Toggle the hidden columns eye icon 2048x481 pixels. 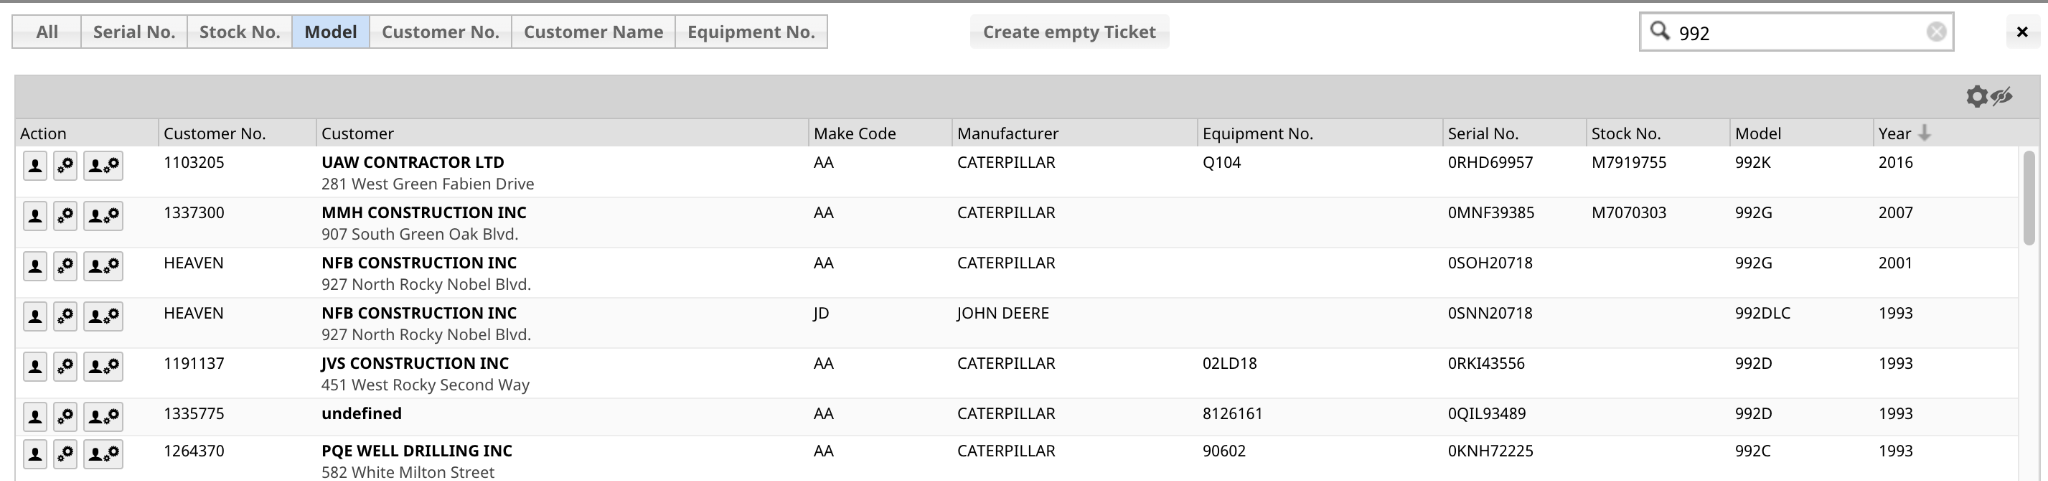point(2001,97)
